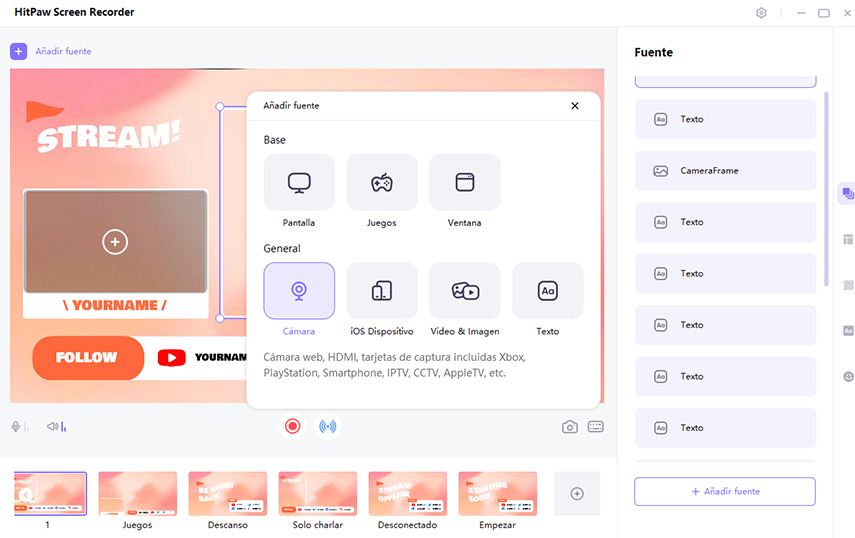Viewport: 855px width, 538px height.
Task: Select the Pantalla screen source
Action: pyautogui.click(x=299, y=182)
